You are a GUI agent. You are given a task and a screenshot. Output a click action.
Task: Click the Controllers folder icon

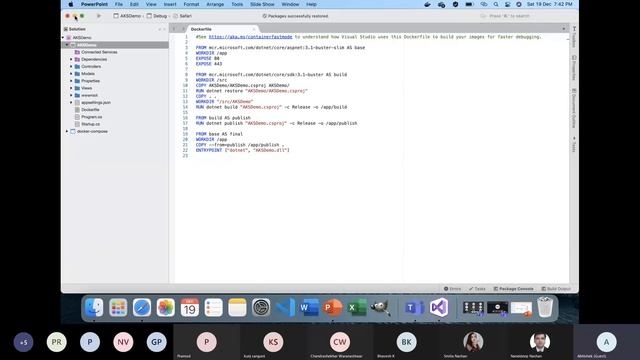(x=77, y=67)
